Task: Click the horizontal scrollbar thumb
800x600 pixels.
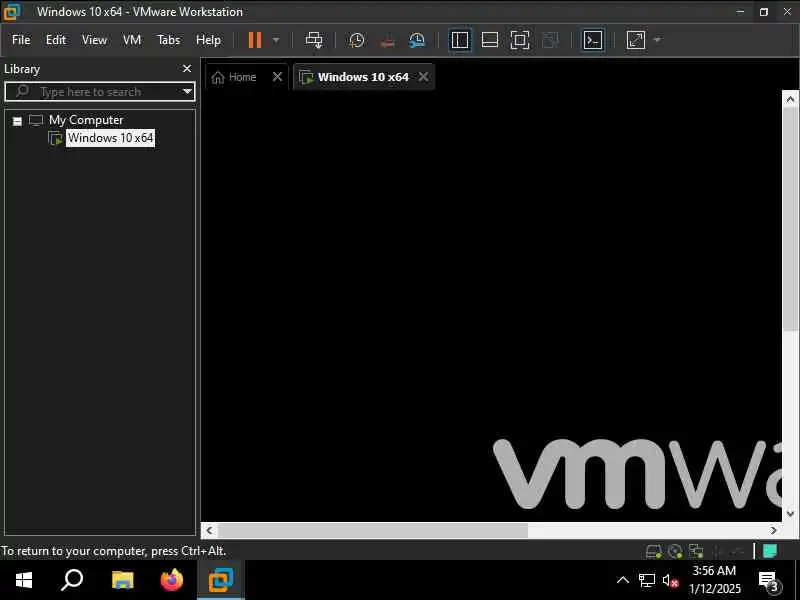Action: coord(373,531)
